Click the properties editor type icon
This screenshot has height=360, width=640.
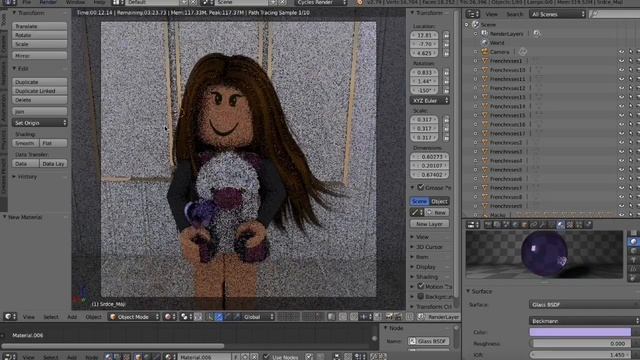473,224
